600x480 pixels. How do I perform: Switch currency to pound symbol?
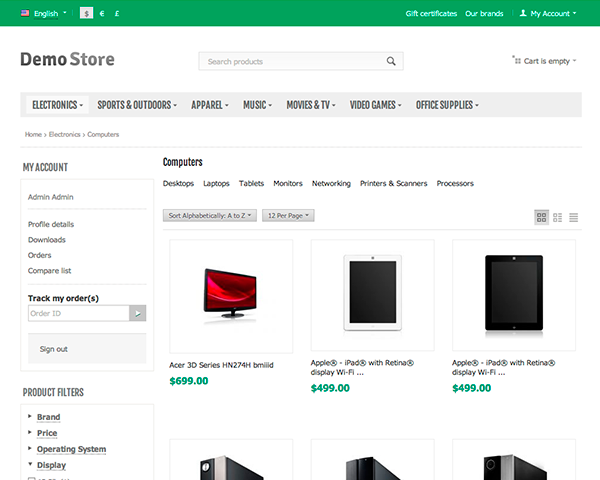pyautogui.click(x=117, y=13)
